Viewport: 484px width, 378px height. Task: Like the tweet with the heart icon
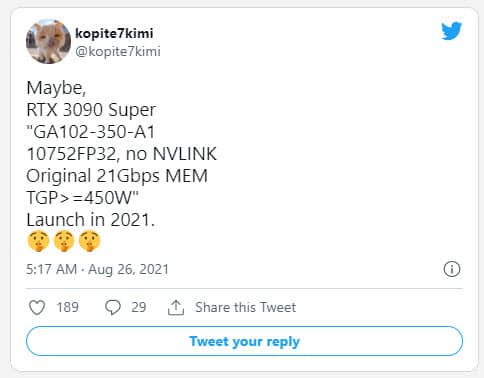coord(37,307)
